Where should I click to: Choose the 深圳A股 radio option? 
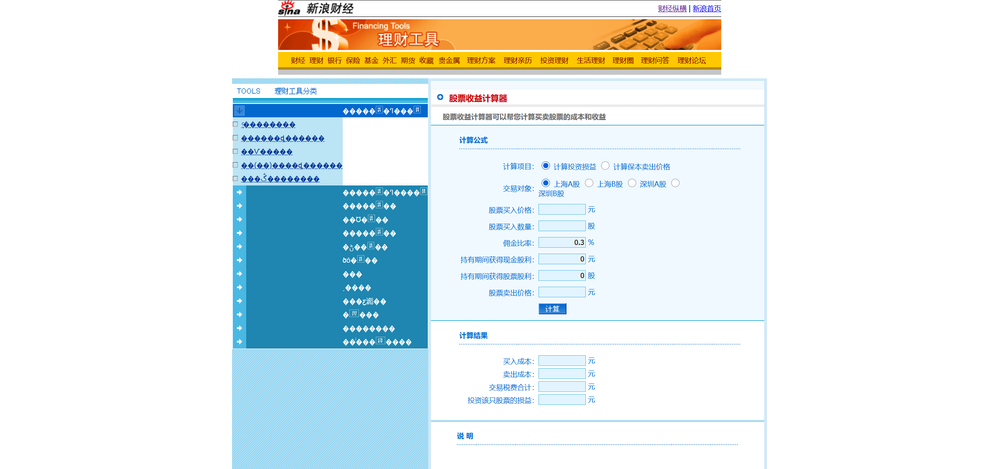click(x=632, y=183)
